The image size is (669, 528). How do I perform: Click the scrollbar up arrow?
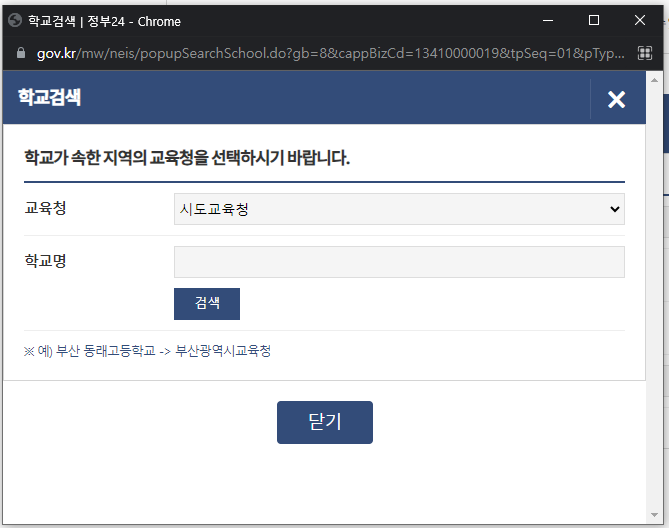coord(654,80)
